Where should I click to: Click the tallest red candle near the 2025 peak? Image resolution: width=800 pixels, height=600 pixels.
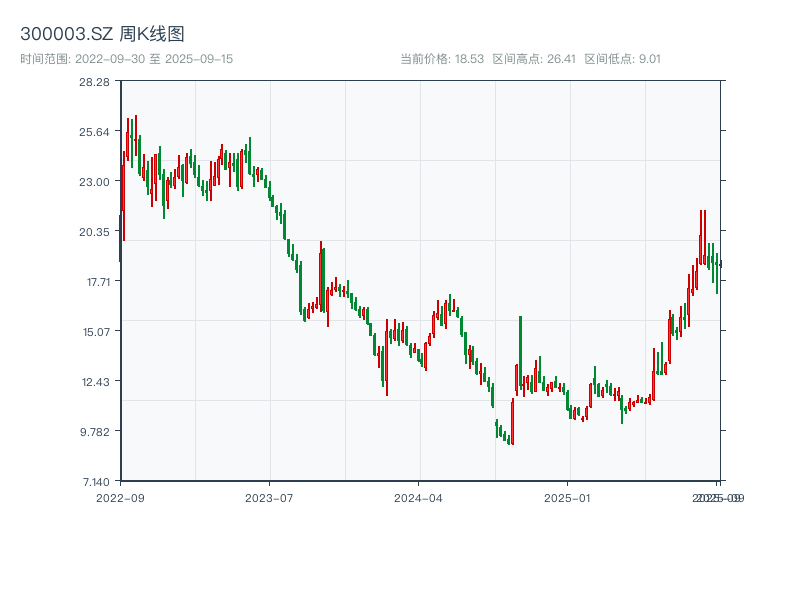pos(701,235)
